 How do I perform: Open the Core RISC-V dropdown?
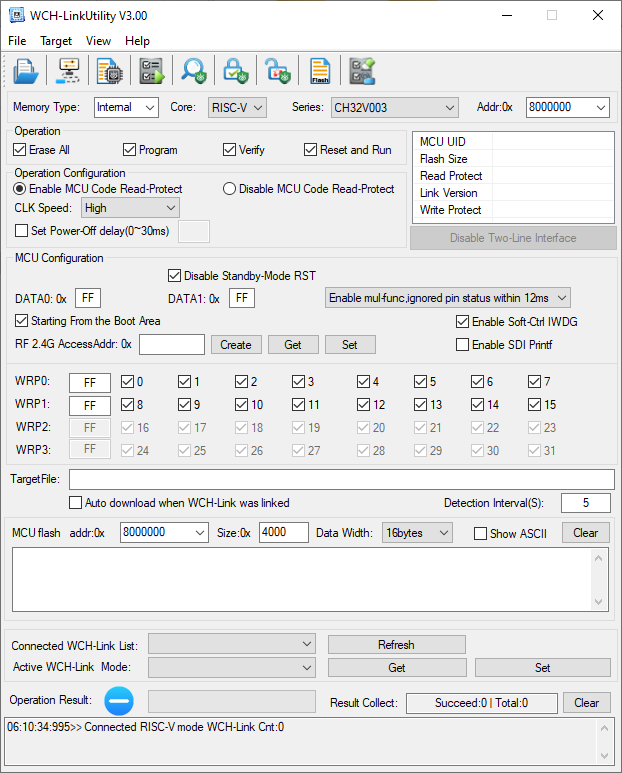click(x=237, y=107)
